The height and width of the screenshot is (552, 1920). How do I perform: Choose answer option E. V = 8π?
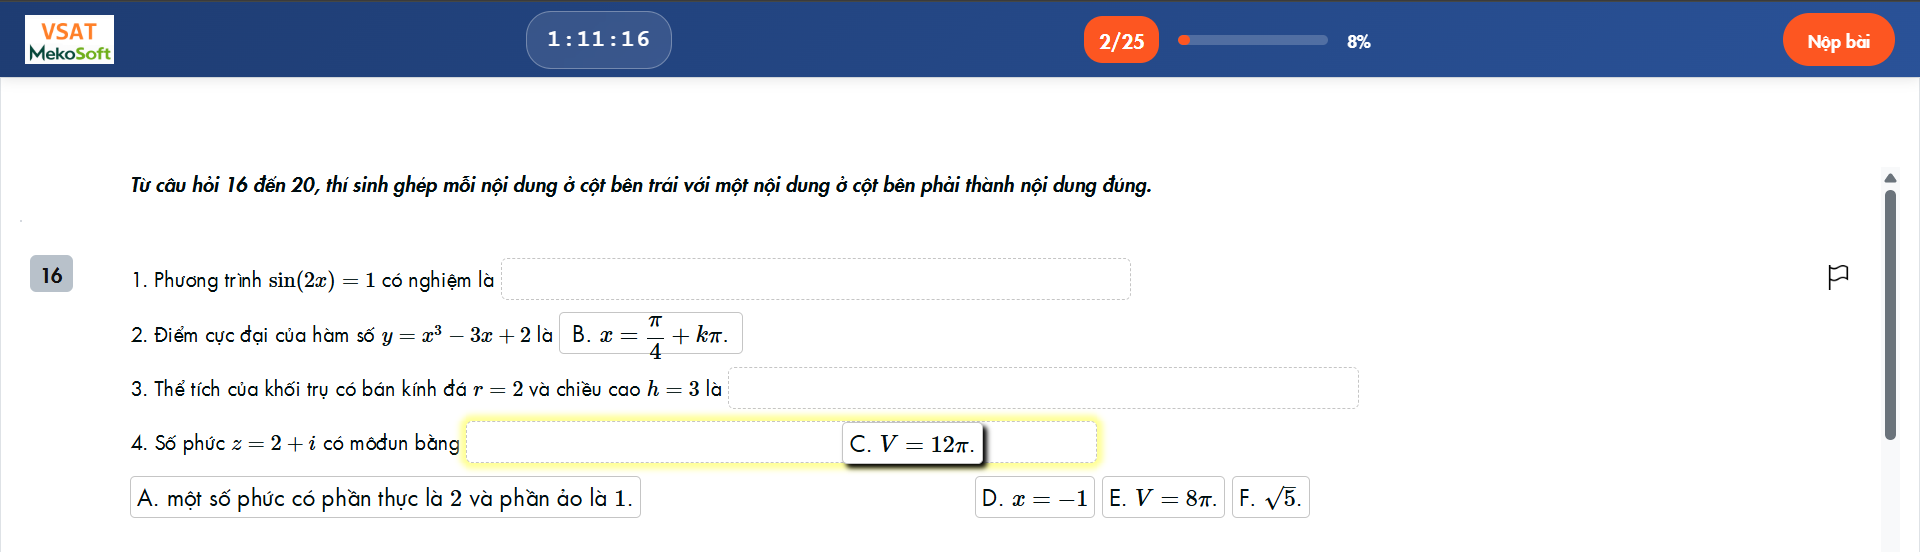pyautogui.click(x=1162, y=498)
